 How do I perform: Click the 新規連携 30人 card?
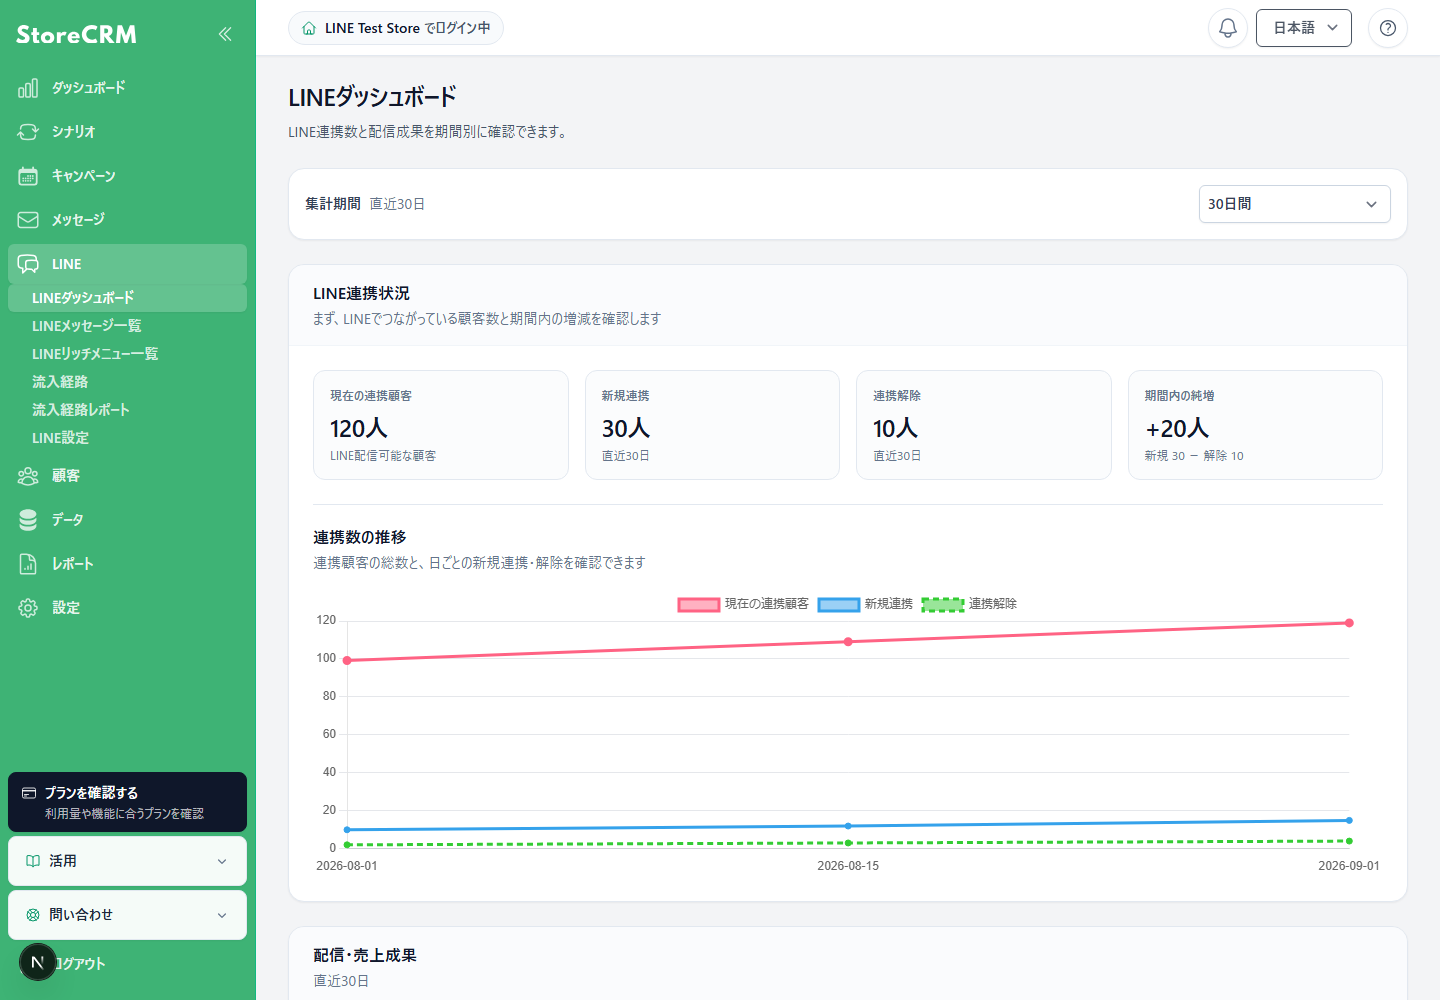(712, 425)
